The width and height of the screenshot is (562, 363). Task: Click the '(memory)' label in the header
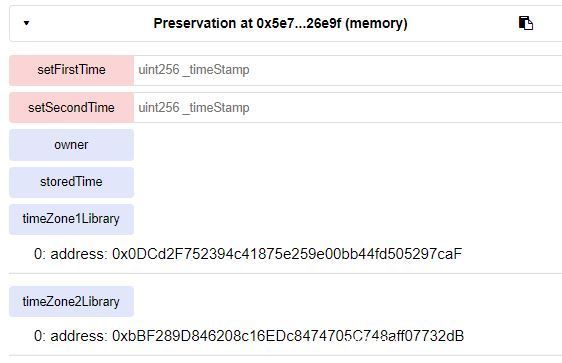click(376, 24)
